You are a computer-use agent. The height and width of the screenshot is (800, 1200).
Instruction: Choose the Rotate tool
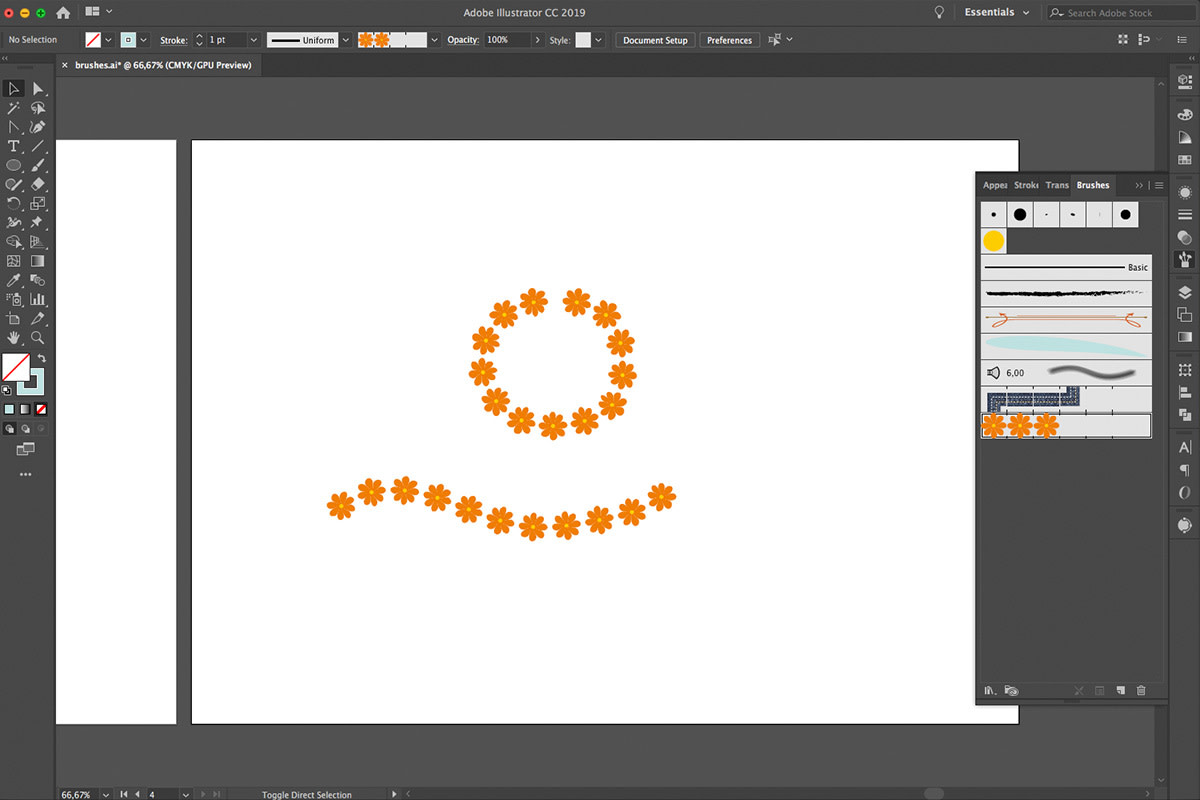point(14,202)
